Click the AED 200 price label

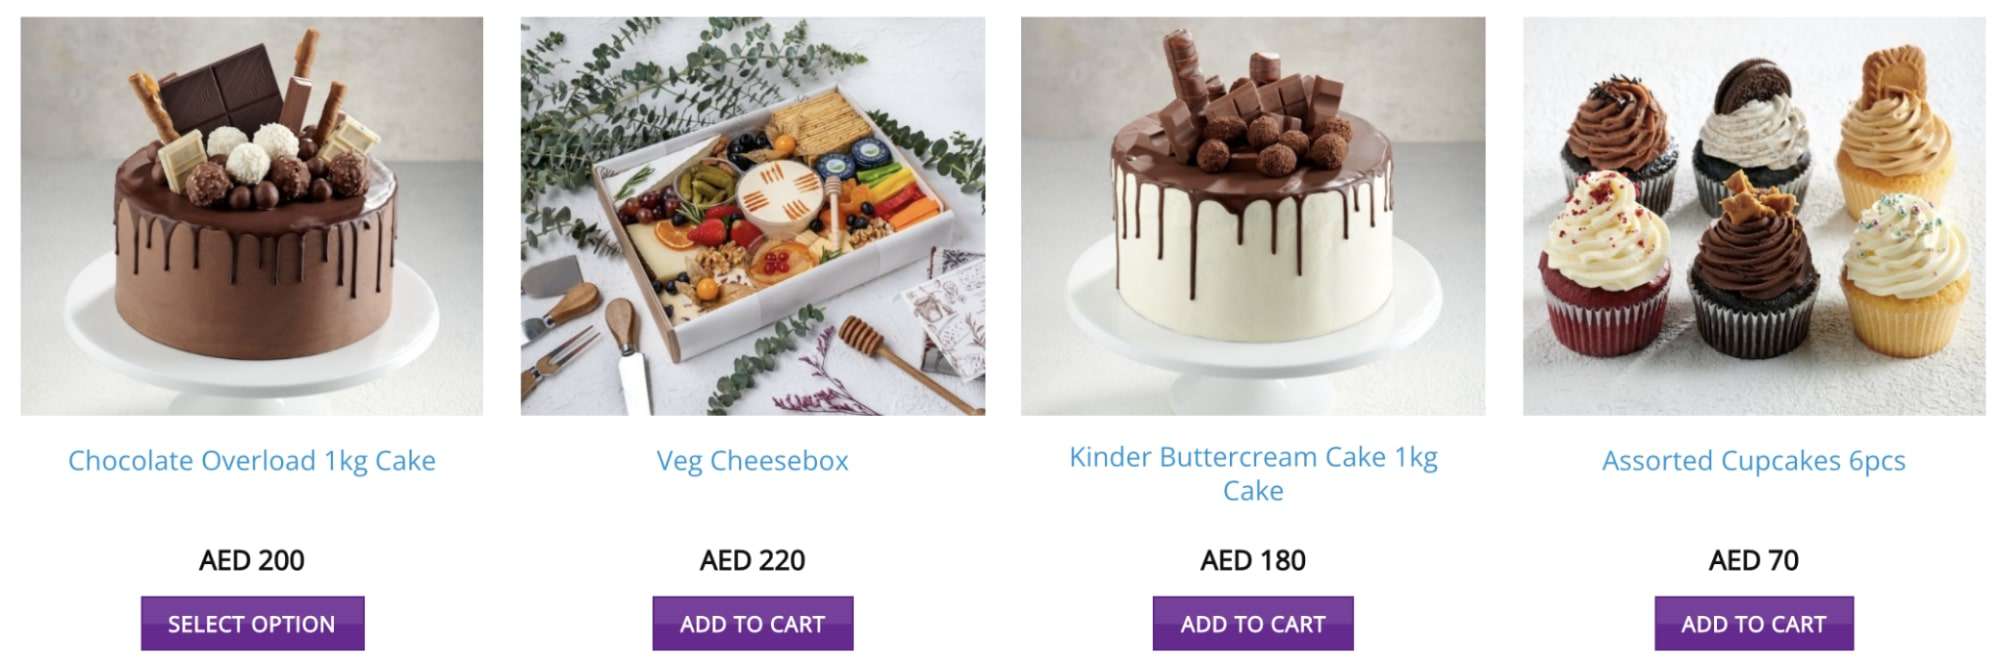pyautogui.click(x=252, y=560)
